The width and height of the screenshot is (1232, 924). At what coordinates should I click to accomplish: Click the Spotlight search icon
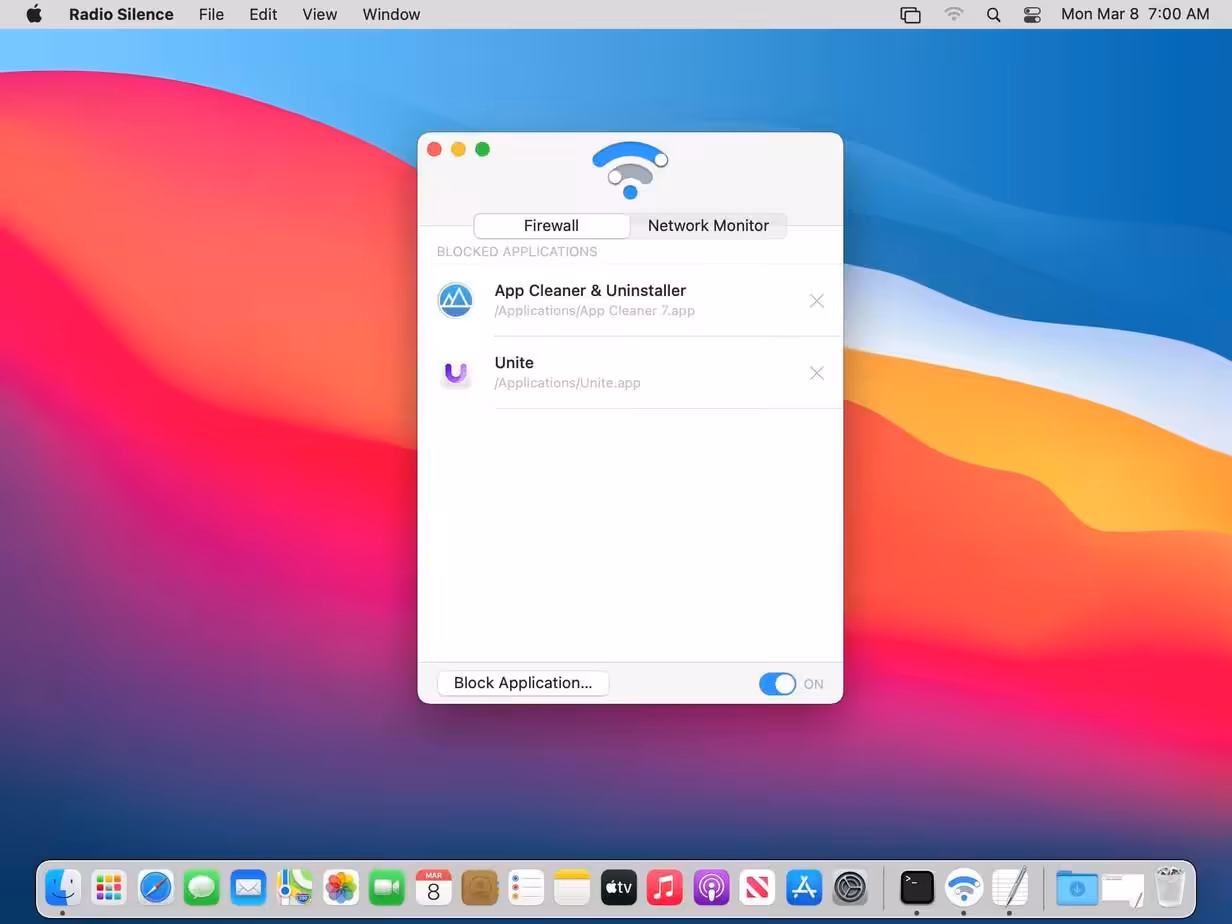coord(993,14)
